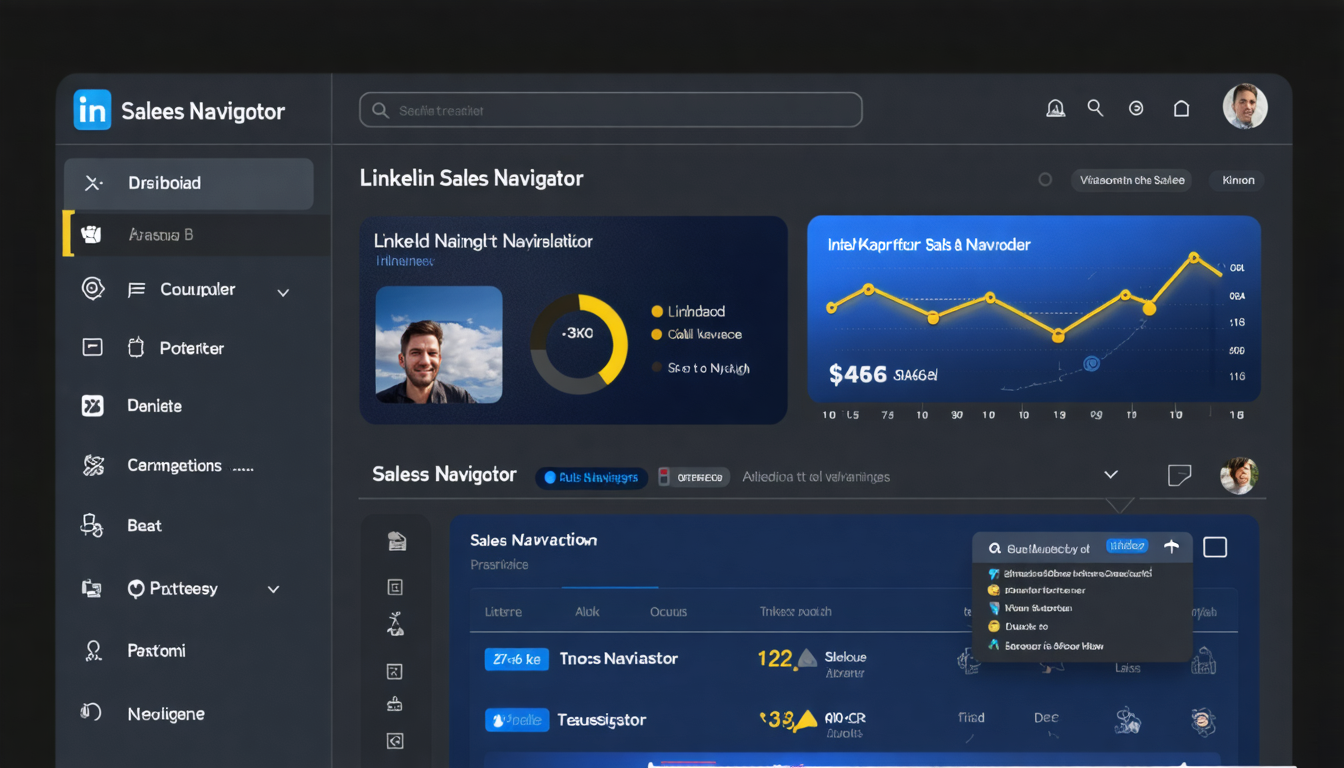Click the magnifier icon beside the bell
1344x768 pixels.
[1095, 108]
